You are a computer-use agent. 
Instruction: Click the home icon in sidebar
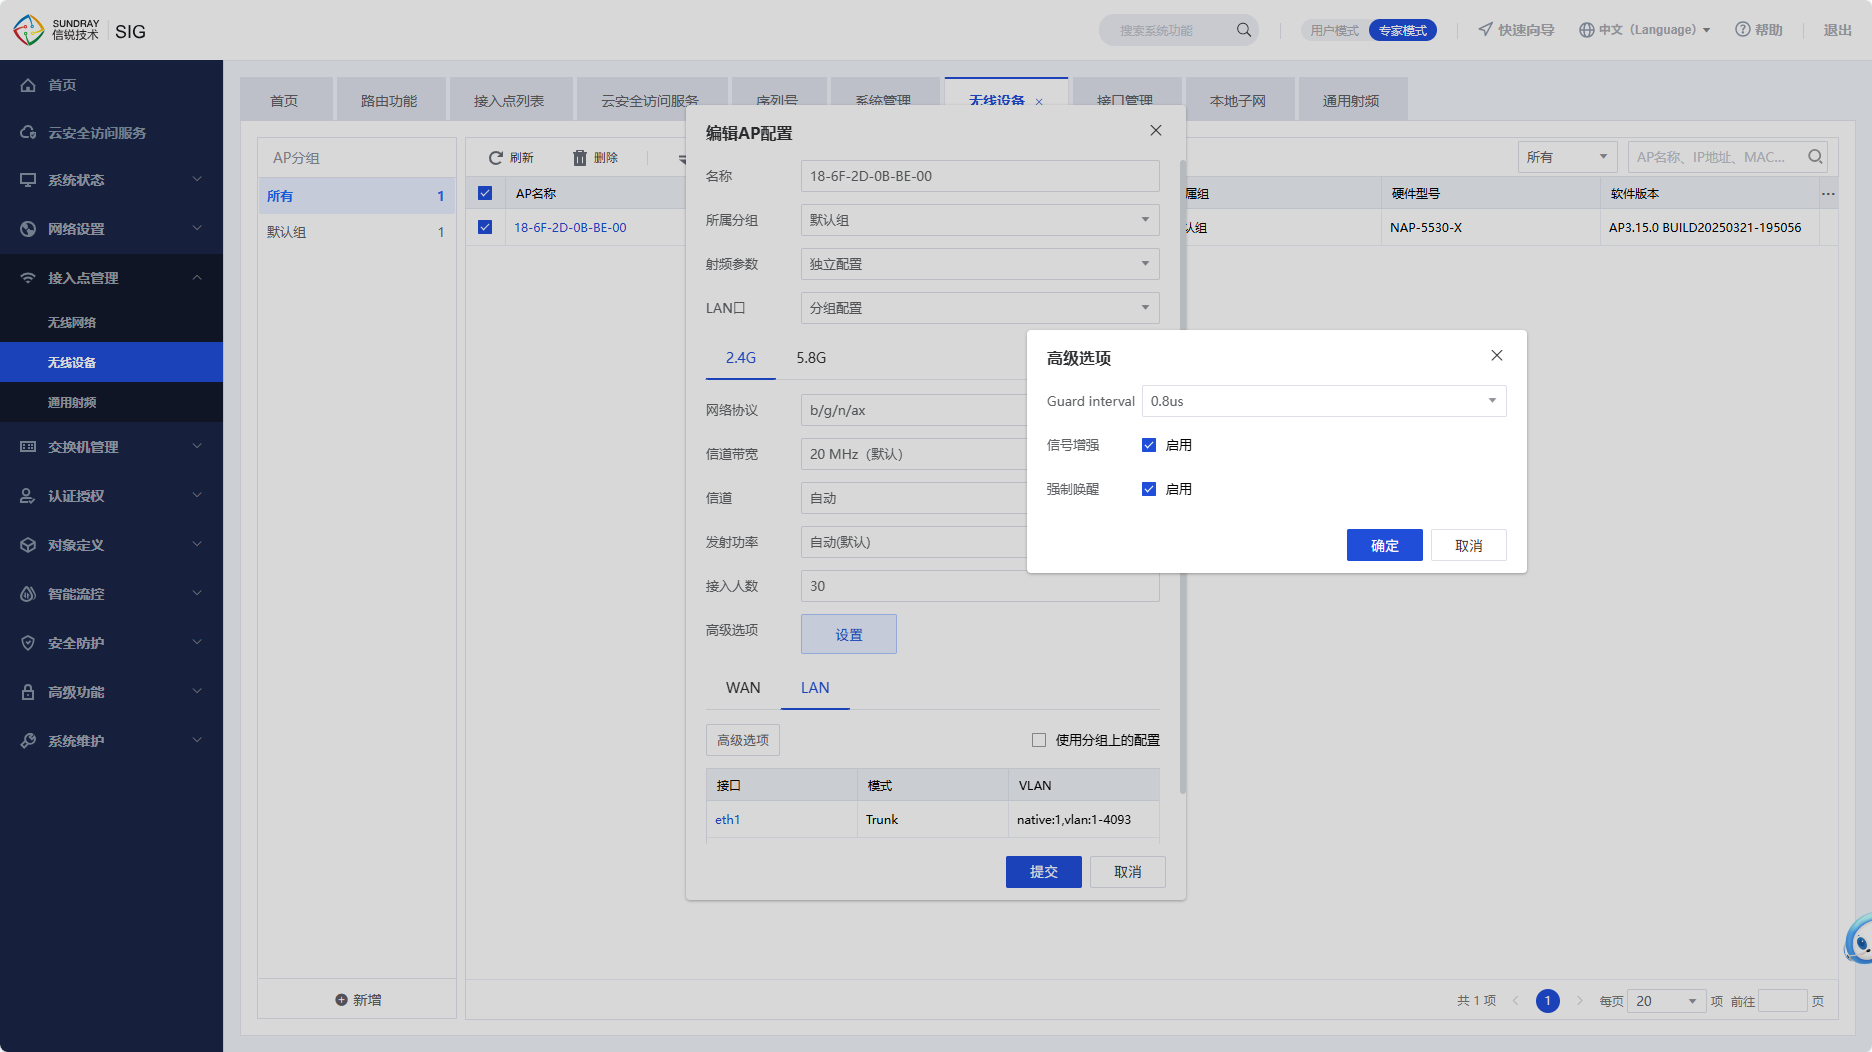click(x=28, y=85)
